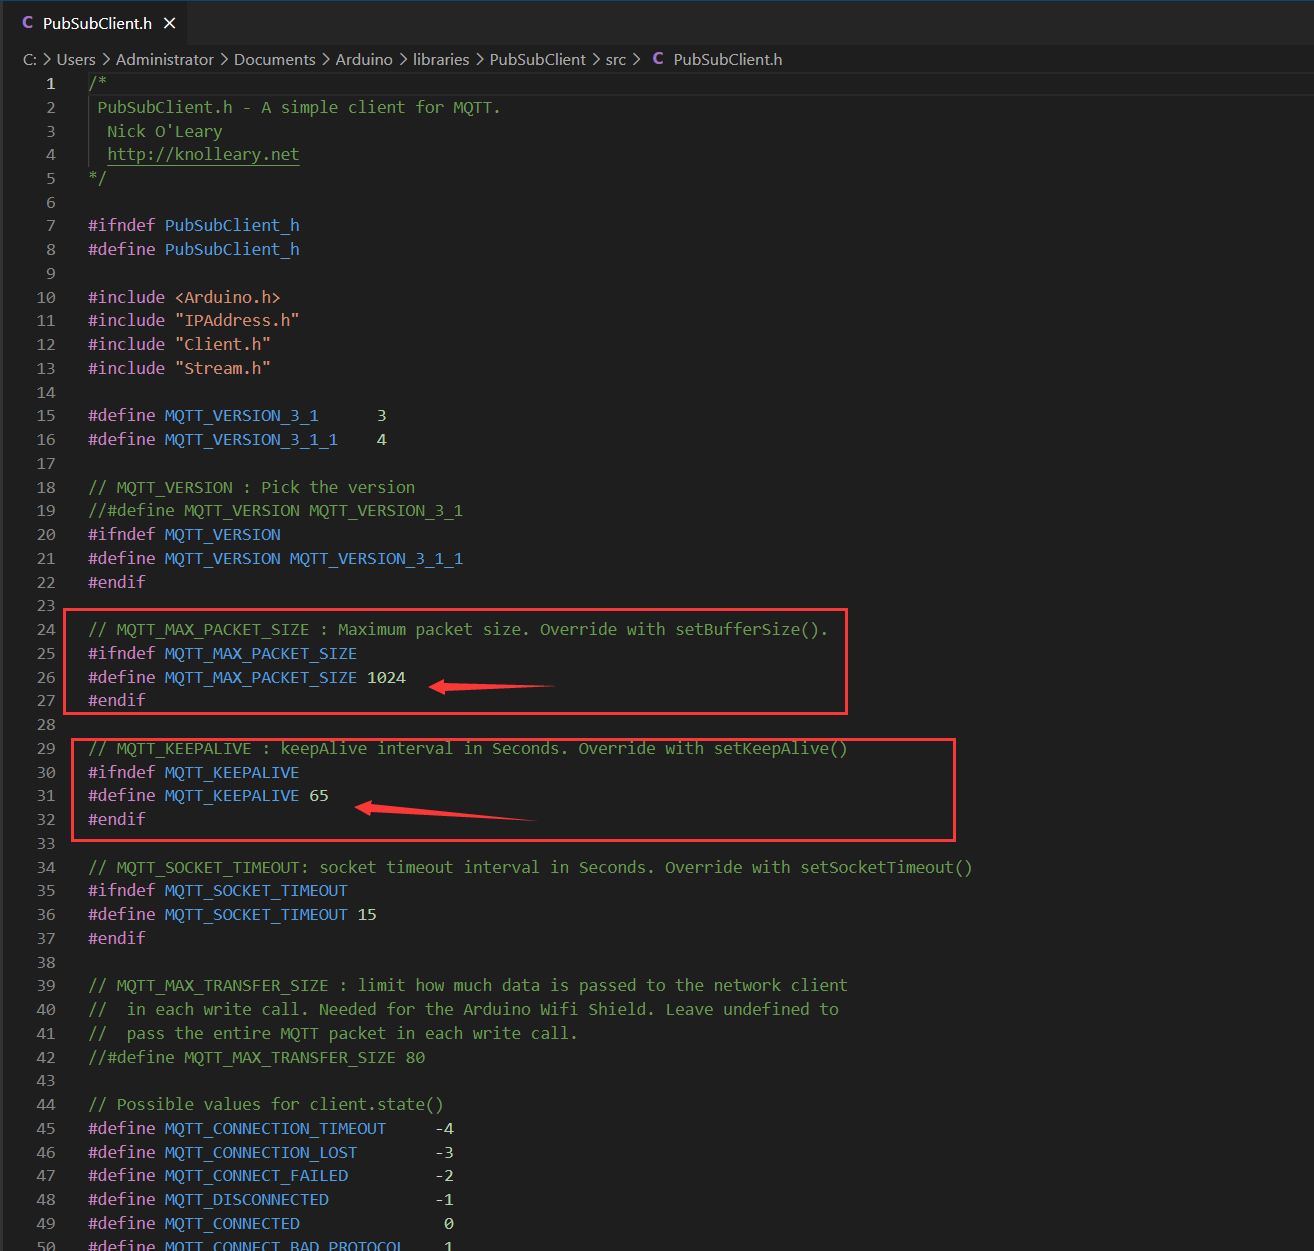Select line number 18 in the gutter
This screenshot has width=1314, height=1251.
point(46,487)
